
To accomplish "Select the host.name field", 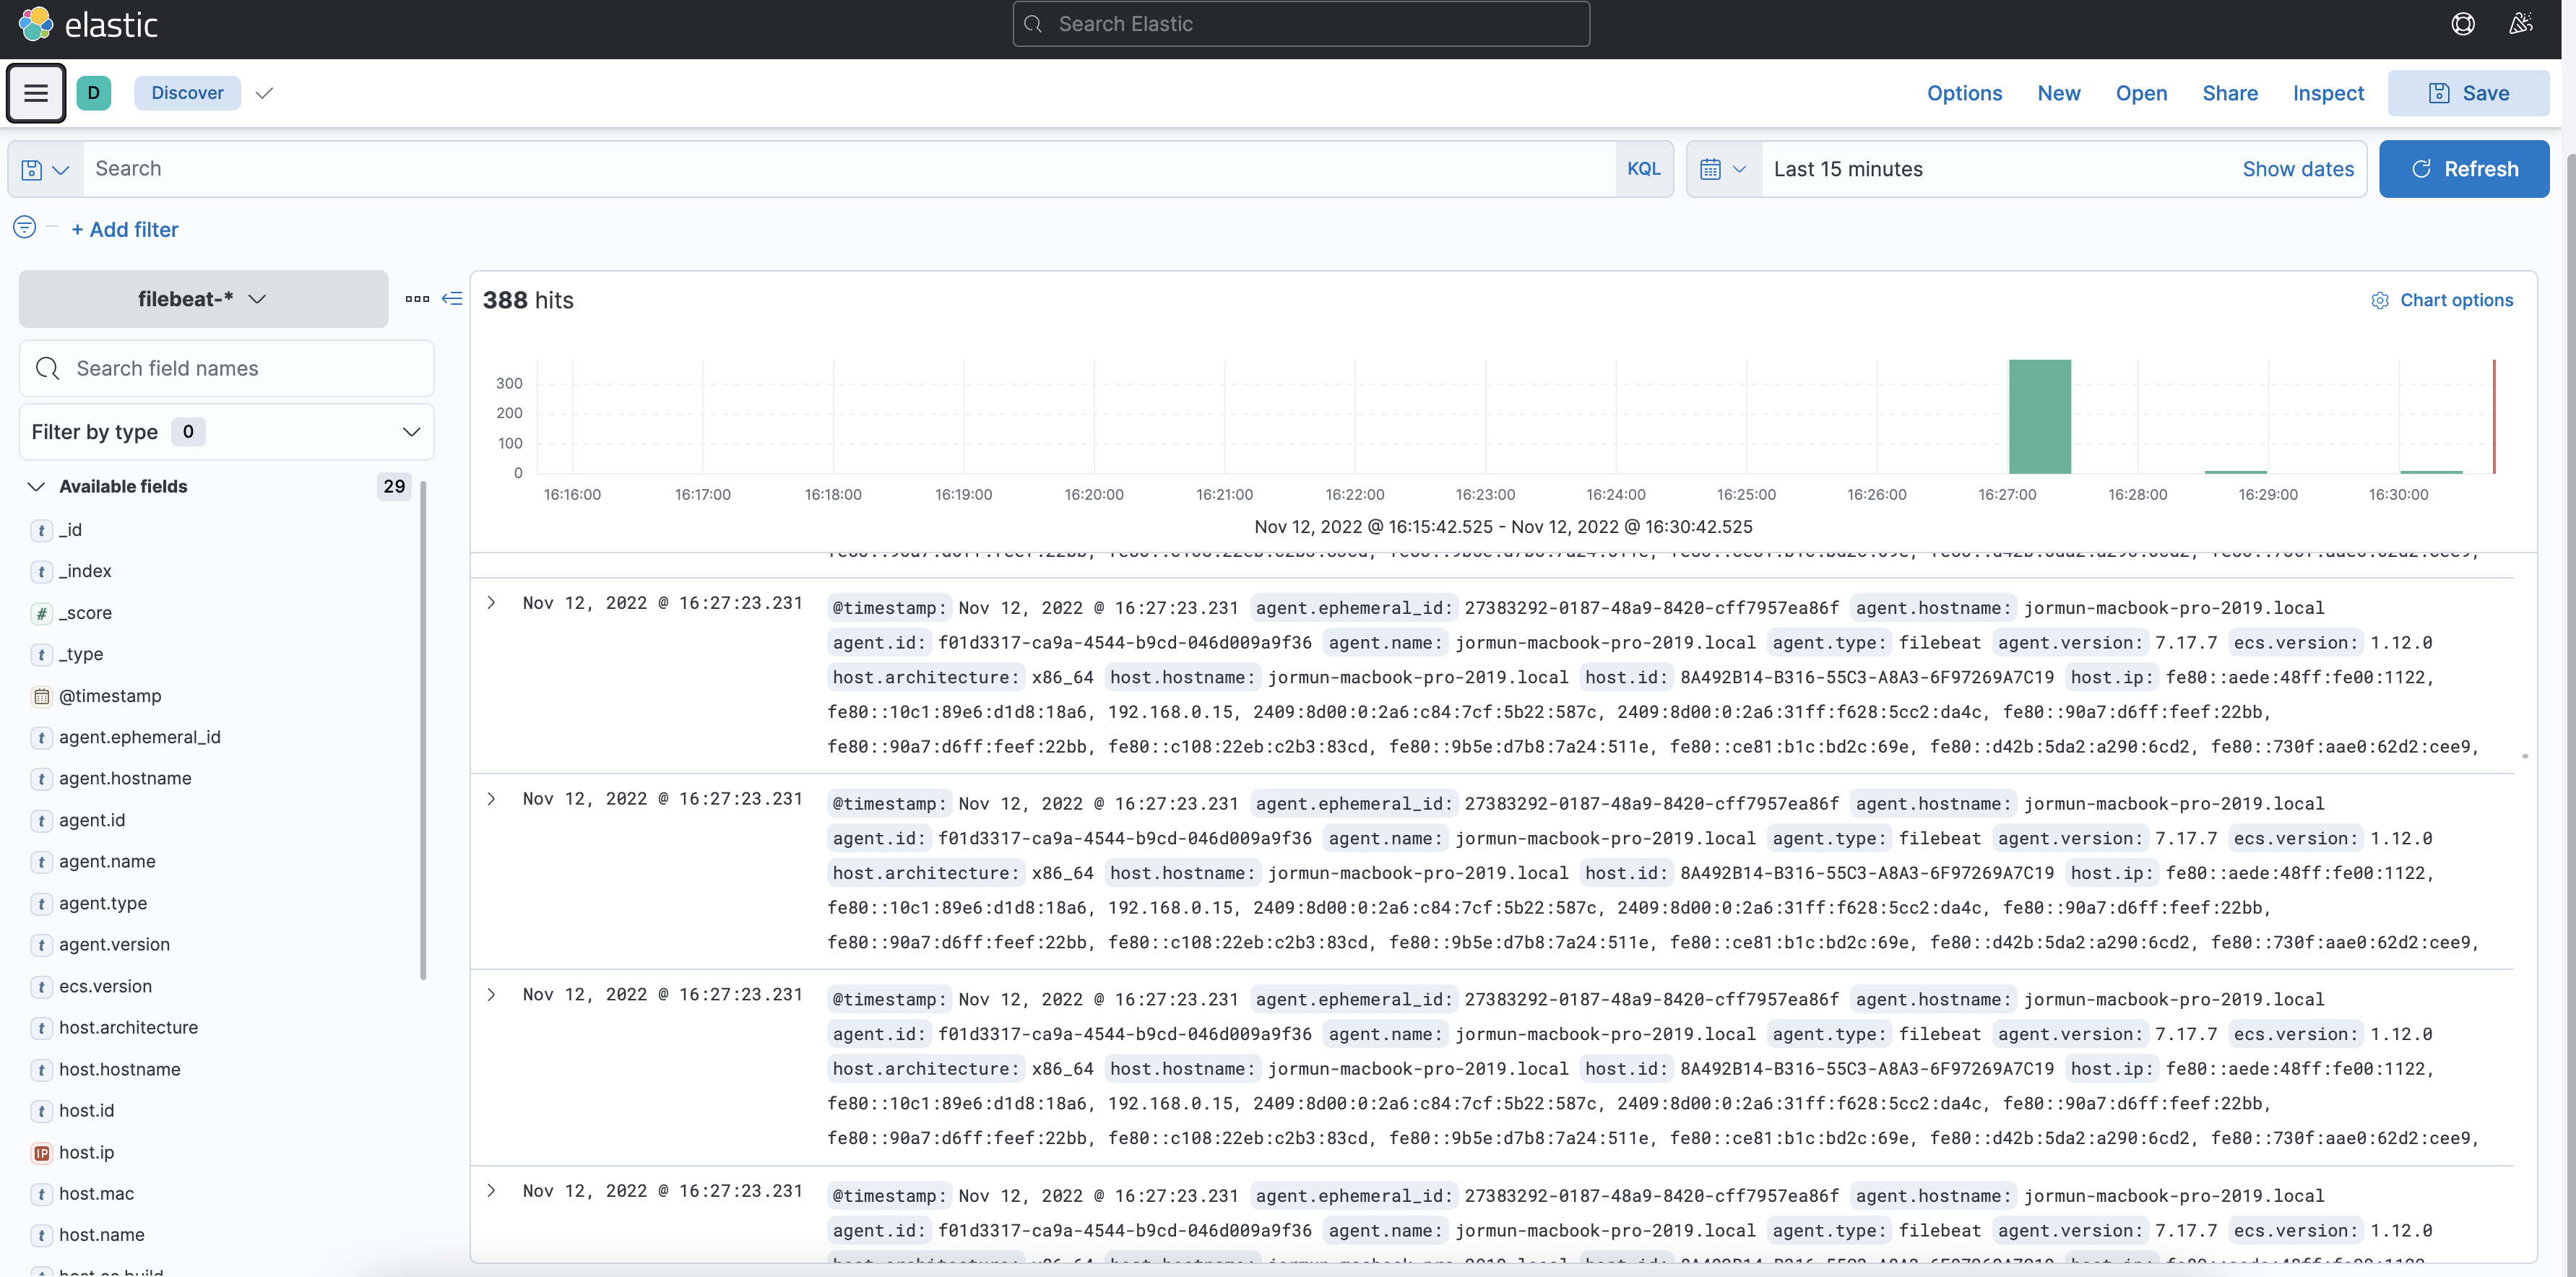I will [x=101, y=1236].
